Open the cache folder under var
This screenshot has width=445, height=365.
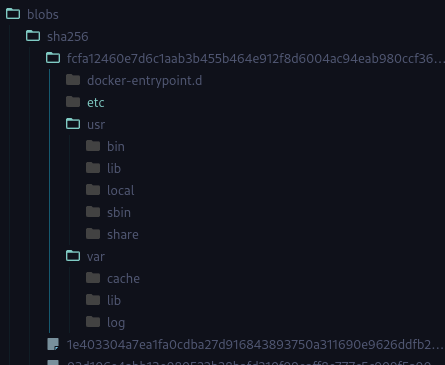[123, 279]
